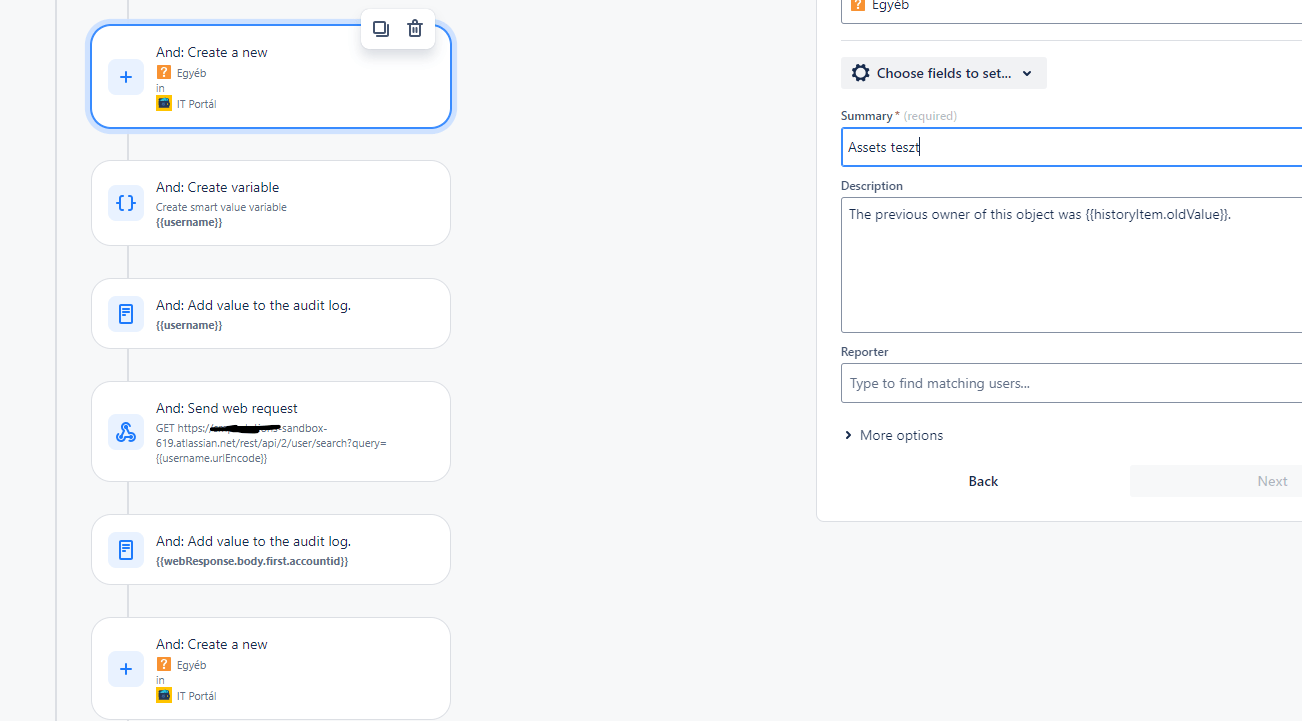Click the plus icon on Create a new action
Image resolution: width=1302 pixels, height=721 pixels.
pyautogui.click(x=125, y=76)
